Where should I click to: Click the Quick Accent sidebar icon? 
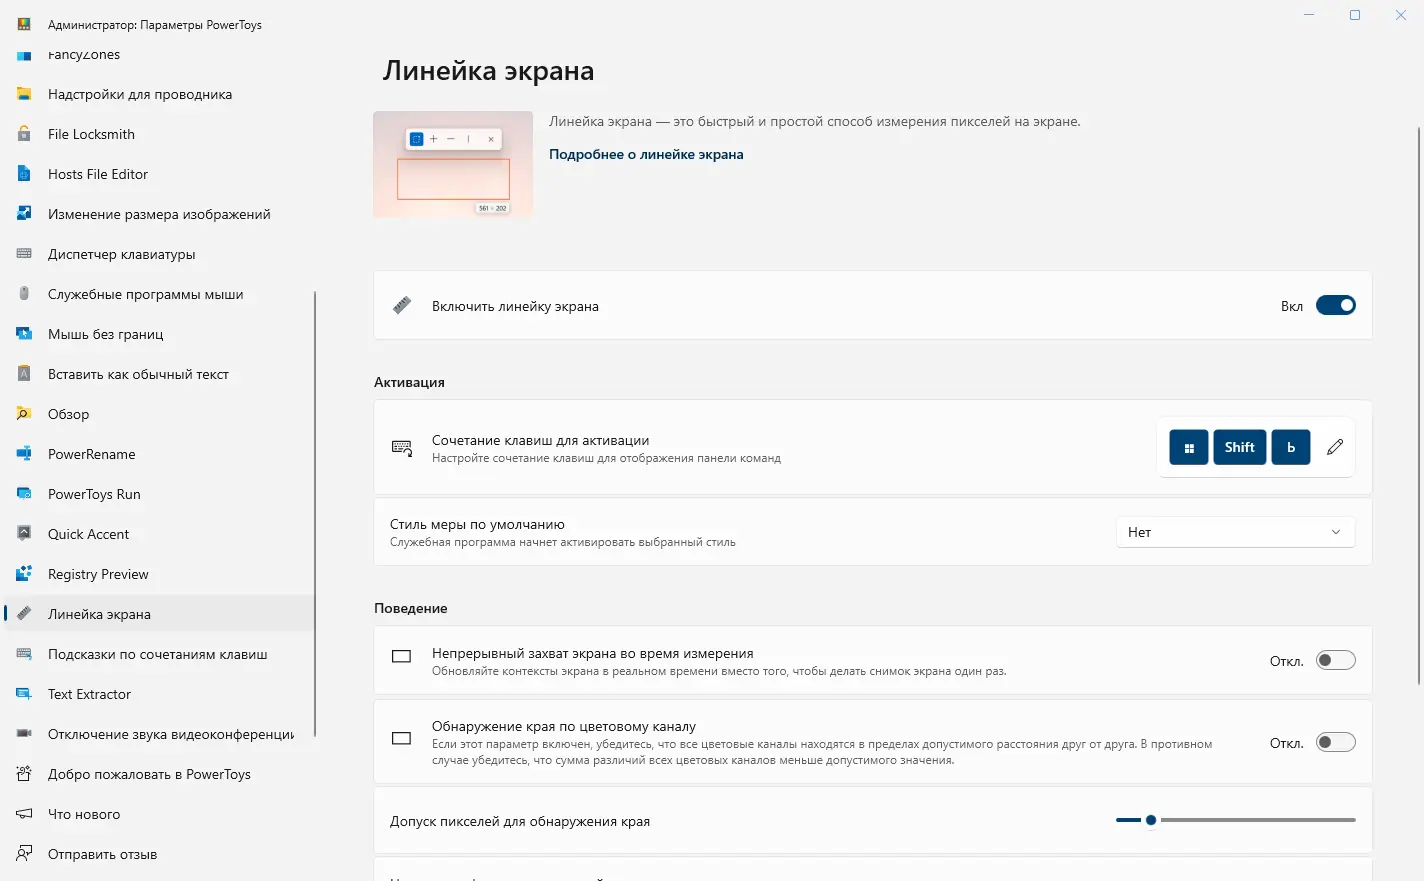click(24, 534)
